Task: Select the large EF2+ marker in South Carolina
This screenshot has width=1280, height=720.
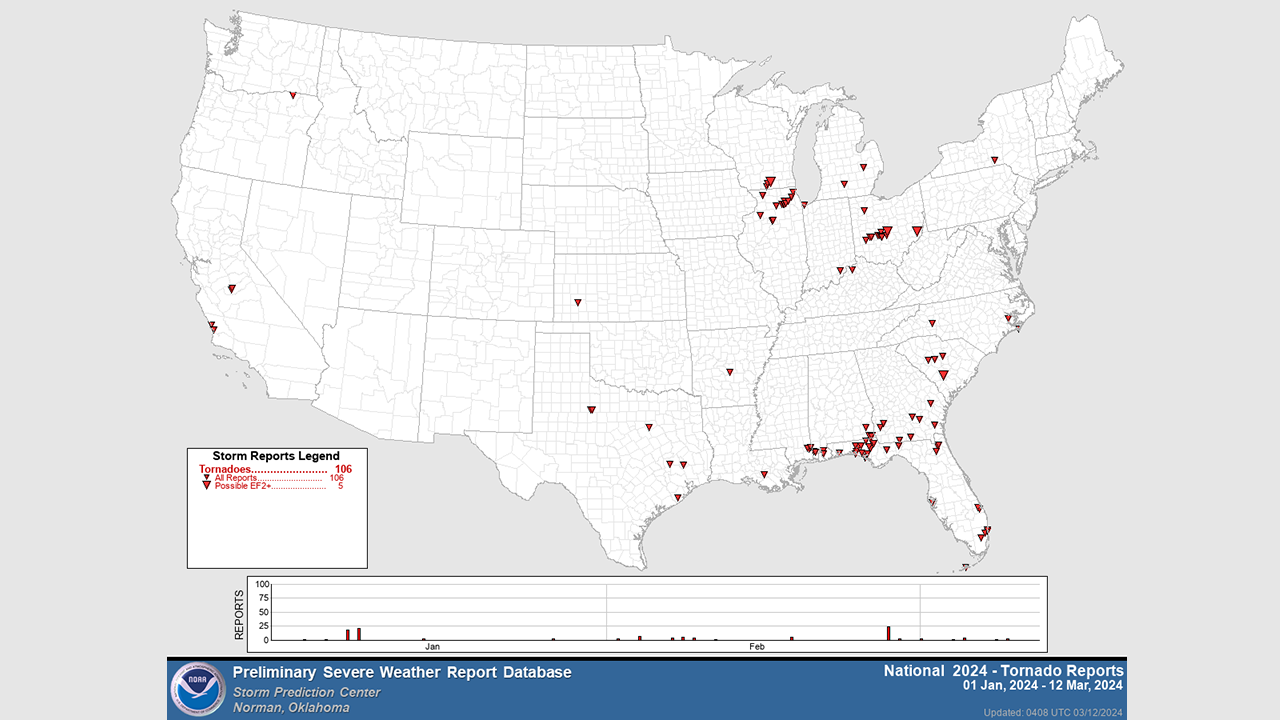Action: (943, 376)
